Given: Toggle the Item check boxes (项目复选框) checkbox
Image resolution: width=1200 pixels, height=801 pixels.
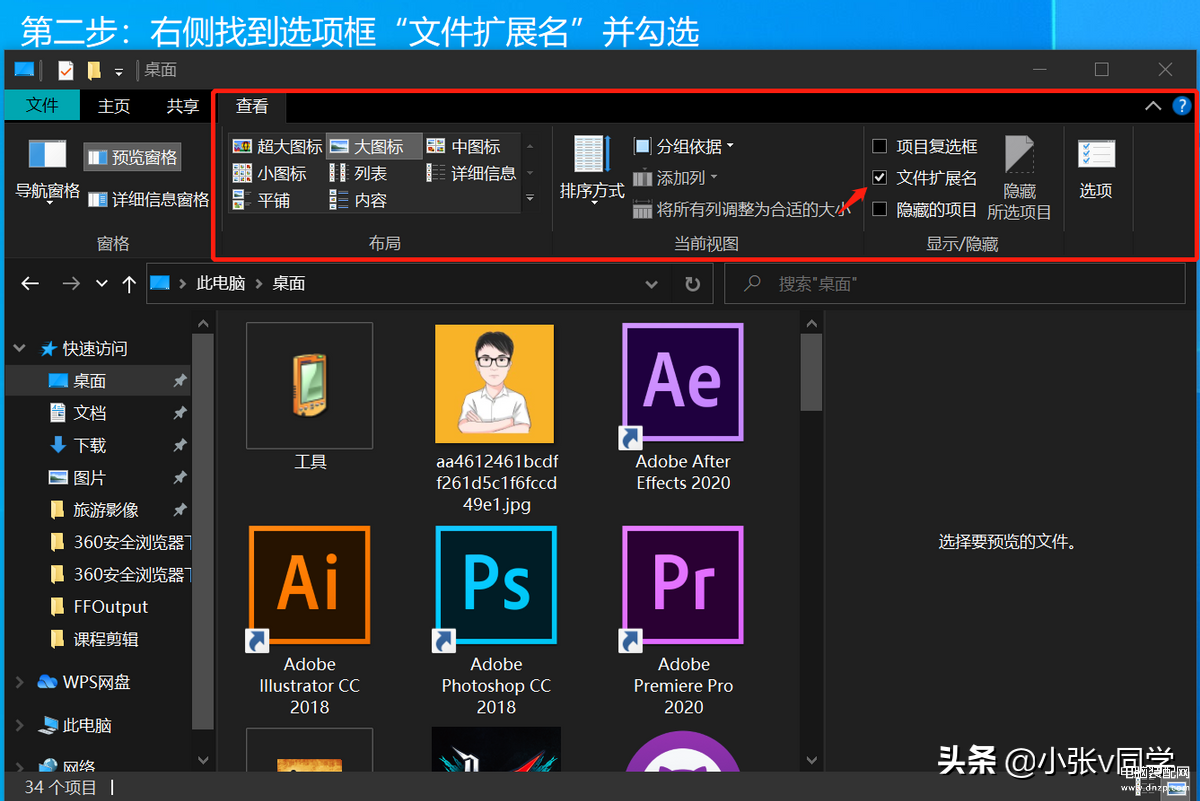Looking at the screenshot, I should [x=880, y=146].
